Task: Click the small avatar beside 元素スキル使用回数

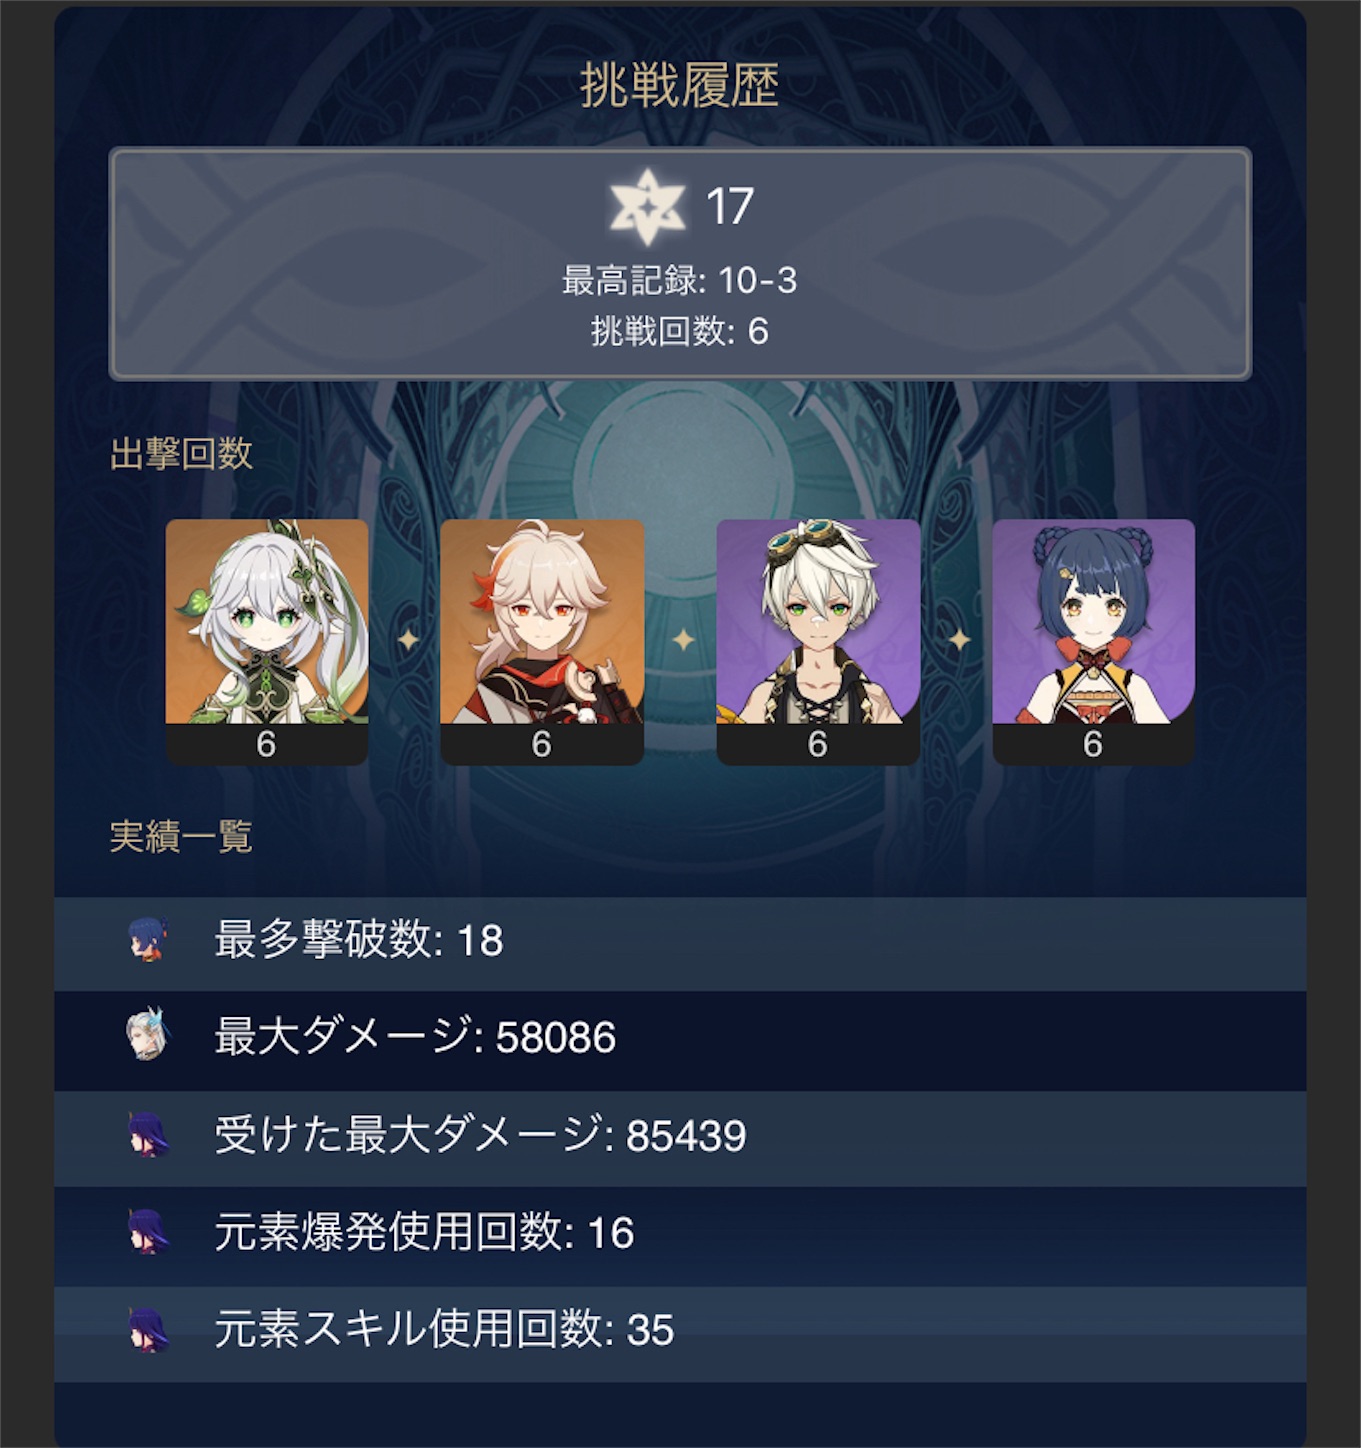Action: pyautogui.click(x=148, y=1329)
